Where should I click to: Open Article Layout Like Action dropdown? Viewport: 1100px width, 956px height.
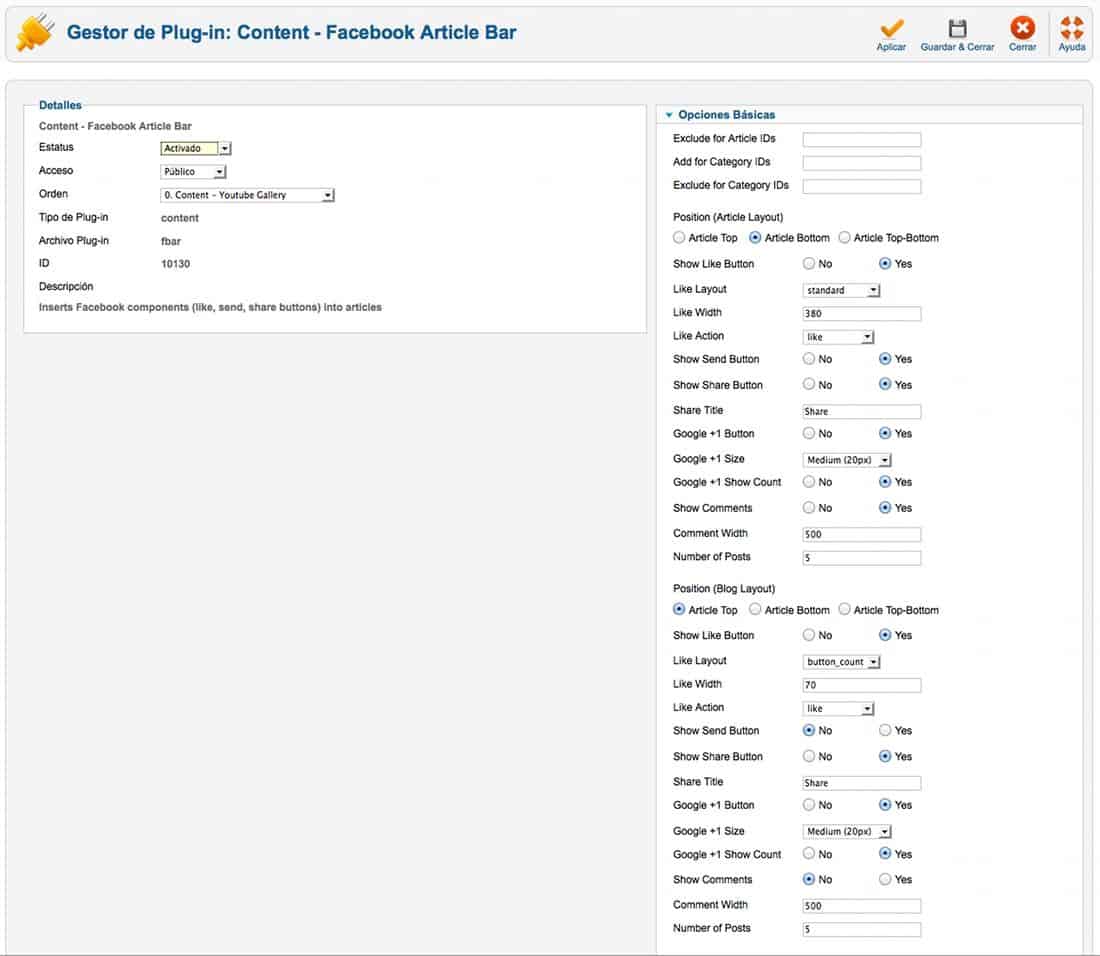click(x=838, y=337)
